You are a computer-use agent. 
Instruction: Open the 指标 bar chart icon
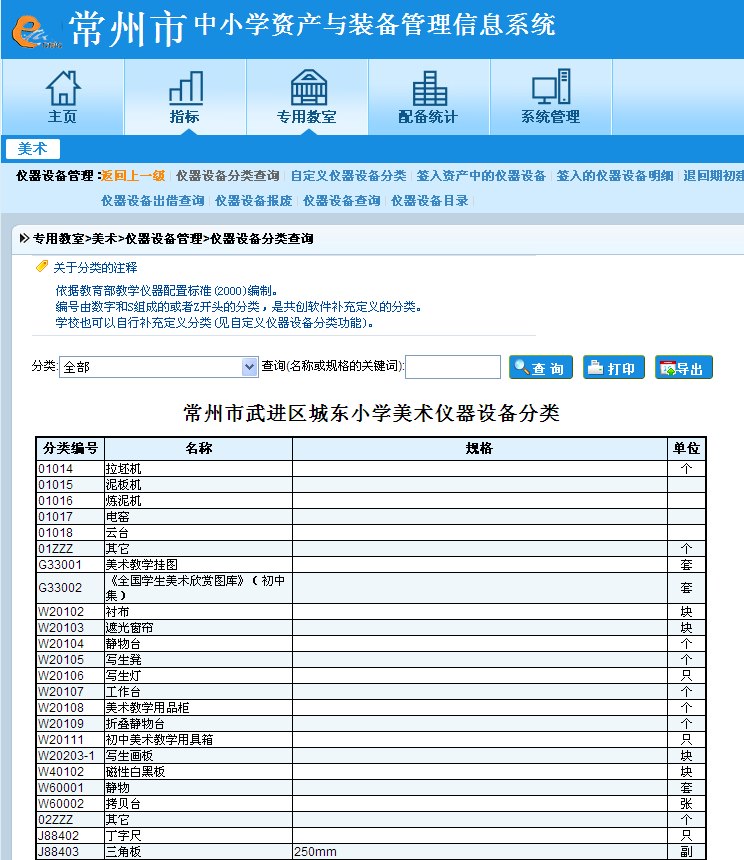pos(186,88)
